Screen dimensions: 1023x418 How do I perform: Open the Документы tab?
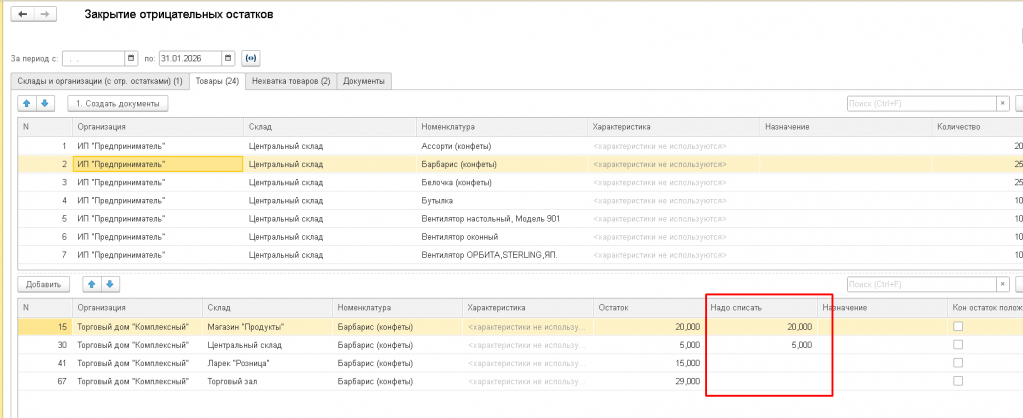(364, 80)
